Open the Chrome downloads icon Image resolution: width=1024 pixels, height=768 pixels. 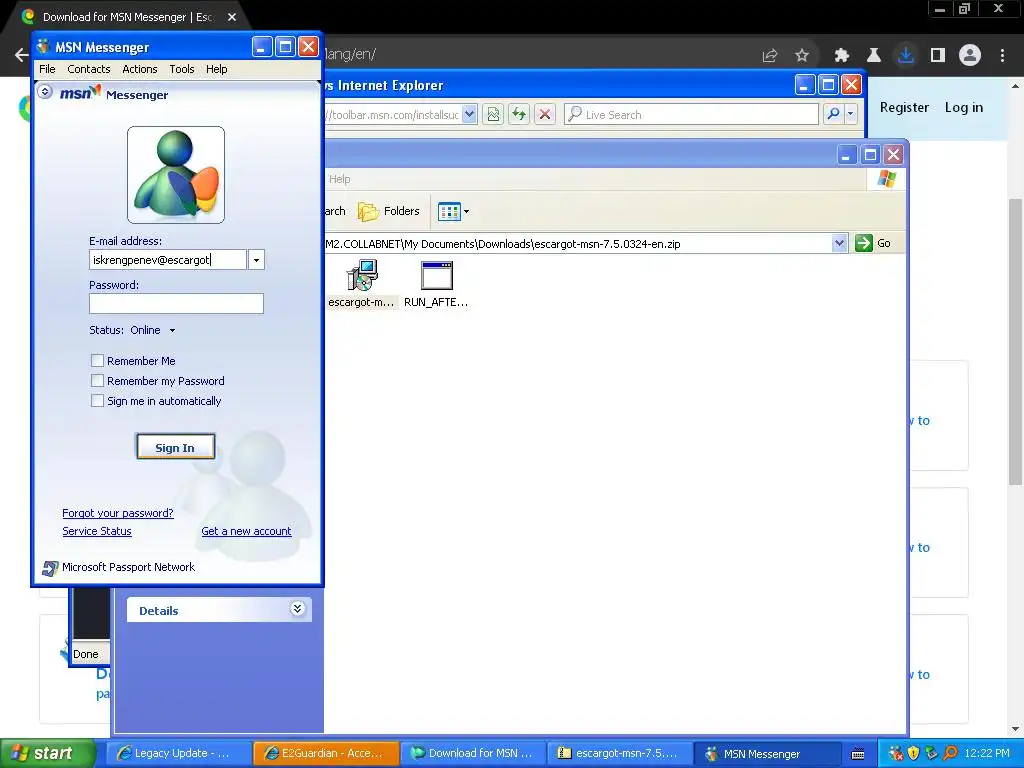(x=906, y=56)
